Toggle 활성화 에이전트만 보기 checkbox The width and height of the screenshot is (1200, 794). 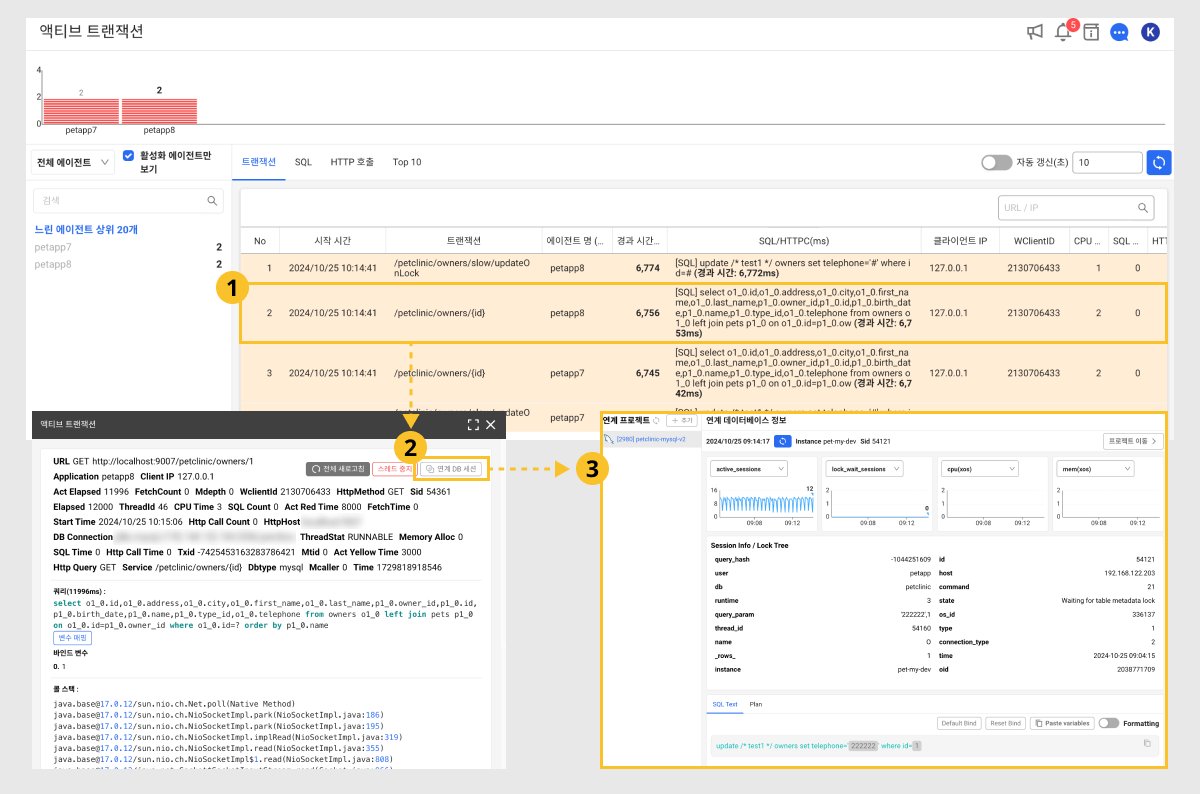click(x=128, y=156)
